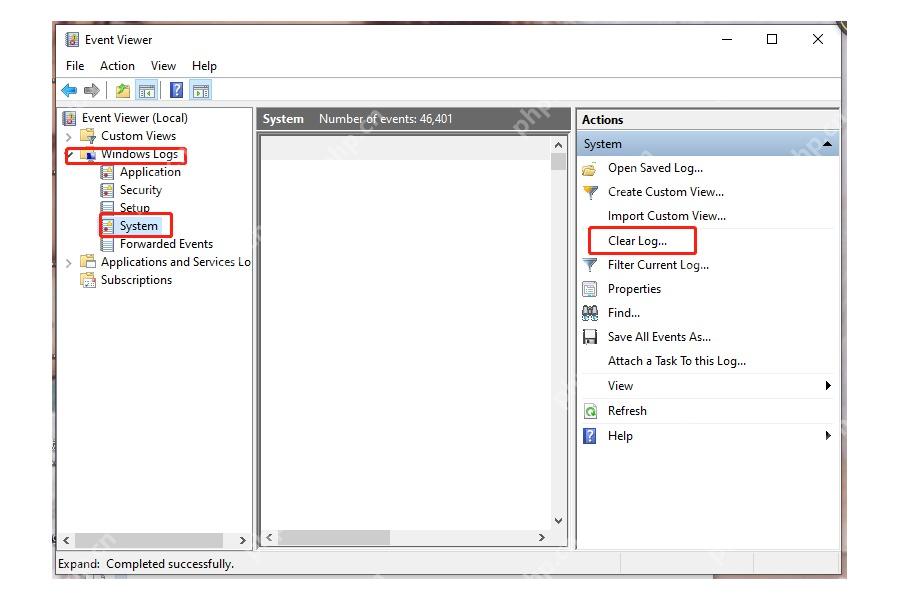Image resolution: width=900 pixels, height=600 pixels.
Task: Open the View submenu arrow in Actions
Action: pyautogui.click(x=828, y=385)
